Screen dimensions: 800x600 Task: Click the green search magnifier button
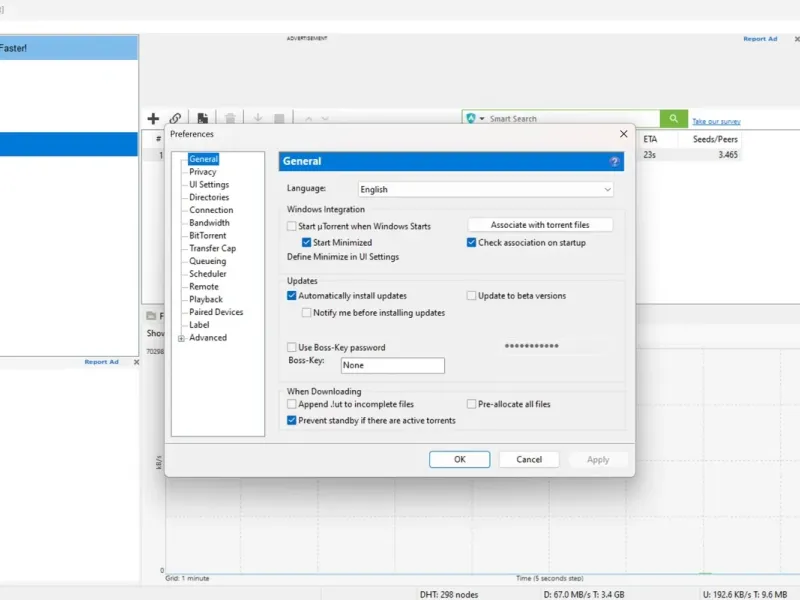point(673,118)
